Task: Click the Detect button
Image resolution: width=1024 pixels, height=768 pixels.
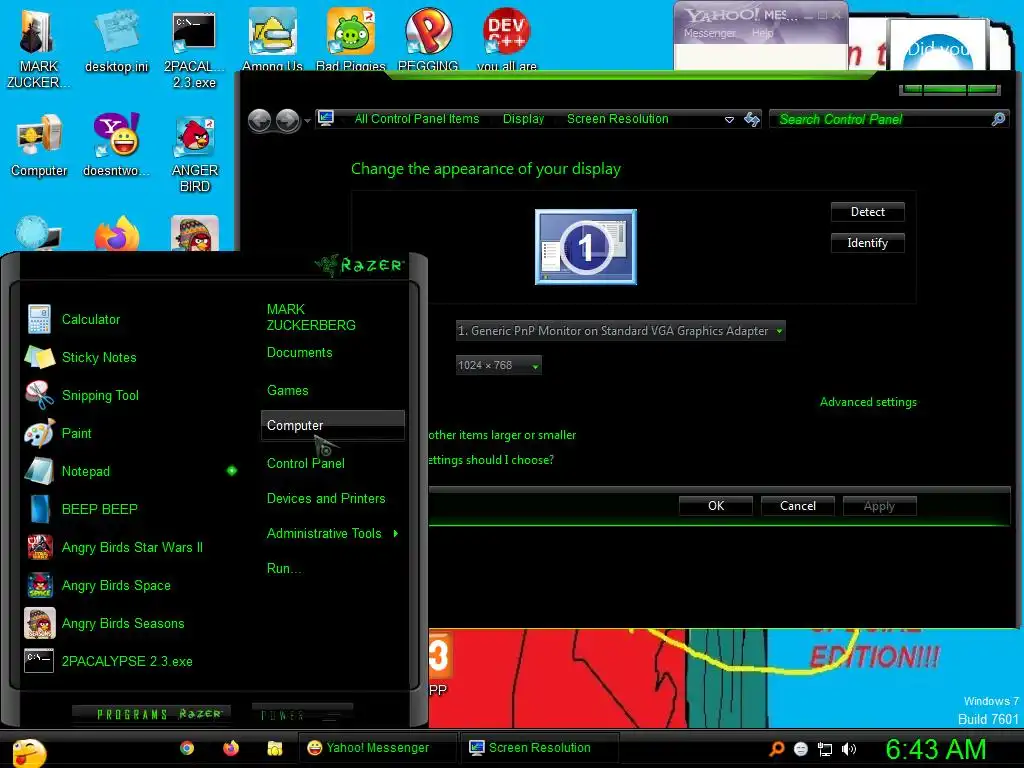Action: (867, 212)
